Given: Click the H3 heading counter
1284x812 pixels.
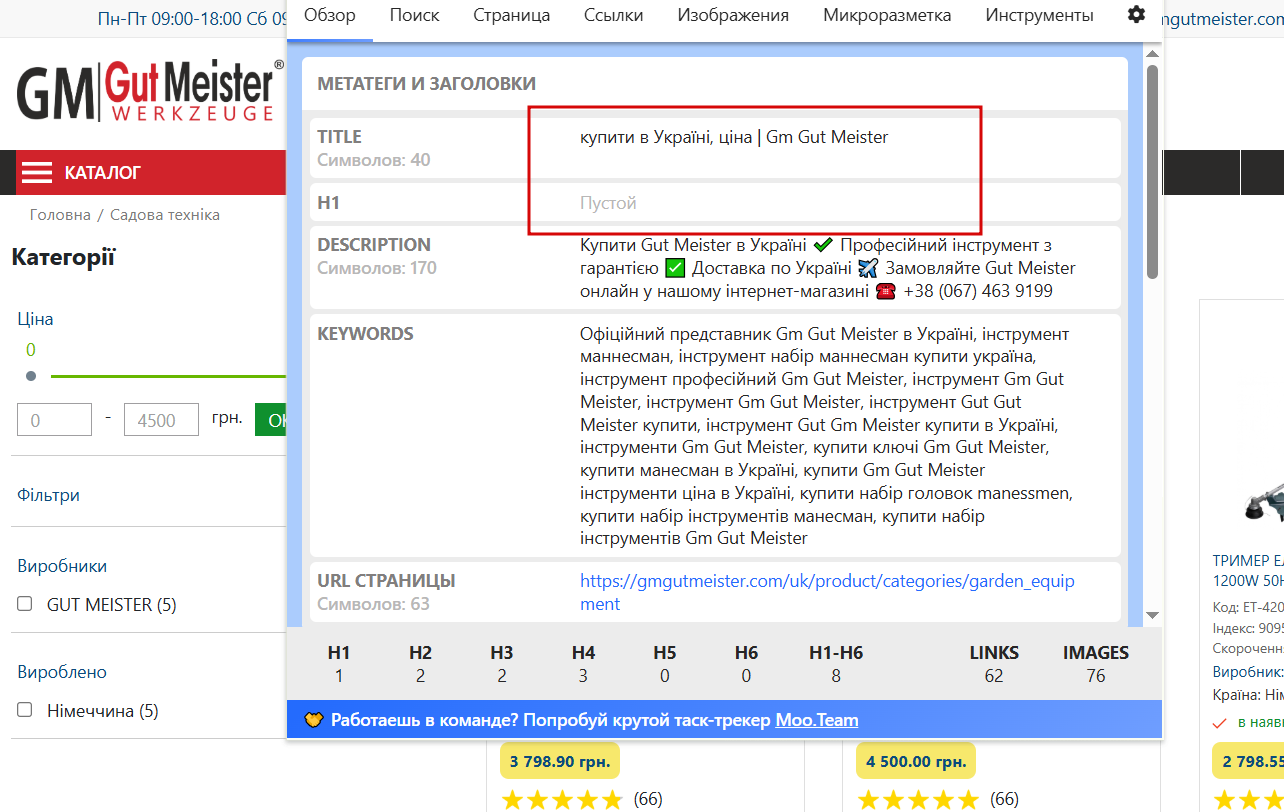Looking at the screenshot, I should point(502,664).
